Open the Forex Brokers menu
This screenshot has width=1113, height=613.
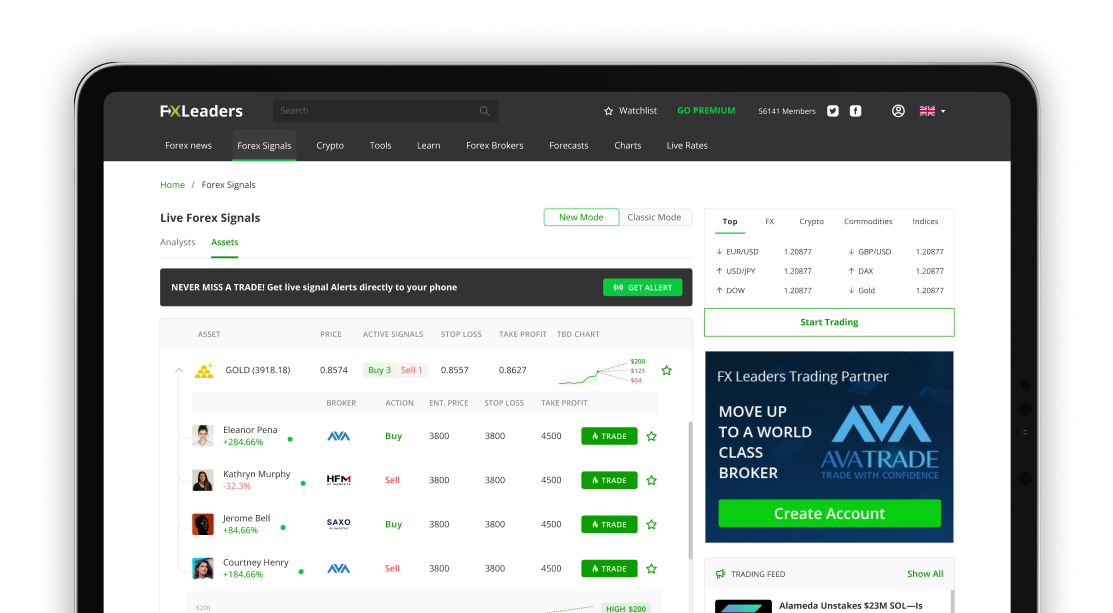[x=495, y=145]
